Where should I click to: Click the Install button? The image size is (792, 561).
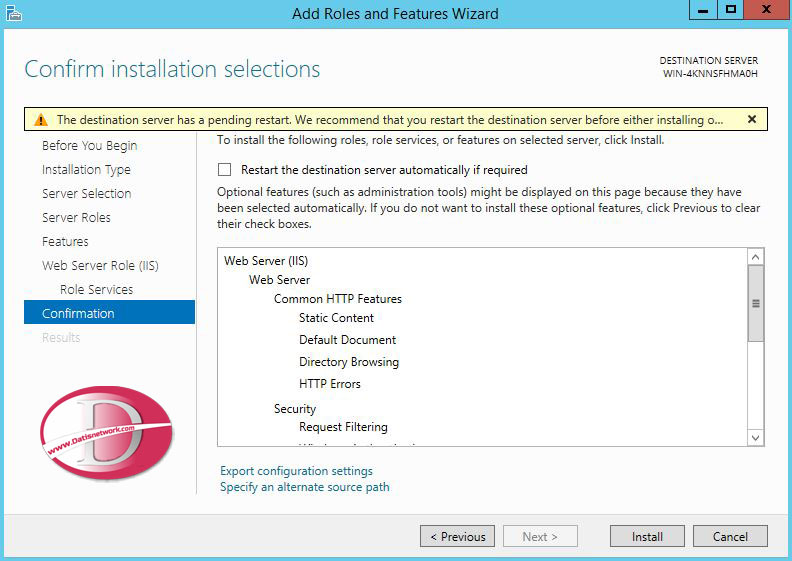(x=647, y=536)
